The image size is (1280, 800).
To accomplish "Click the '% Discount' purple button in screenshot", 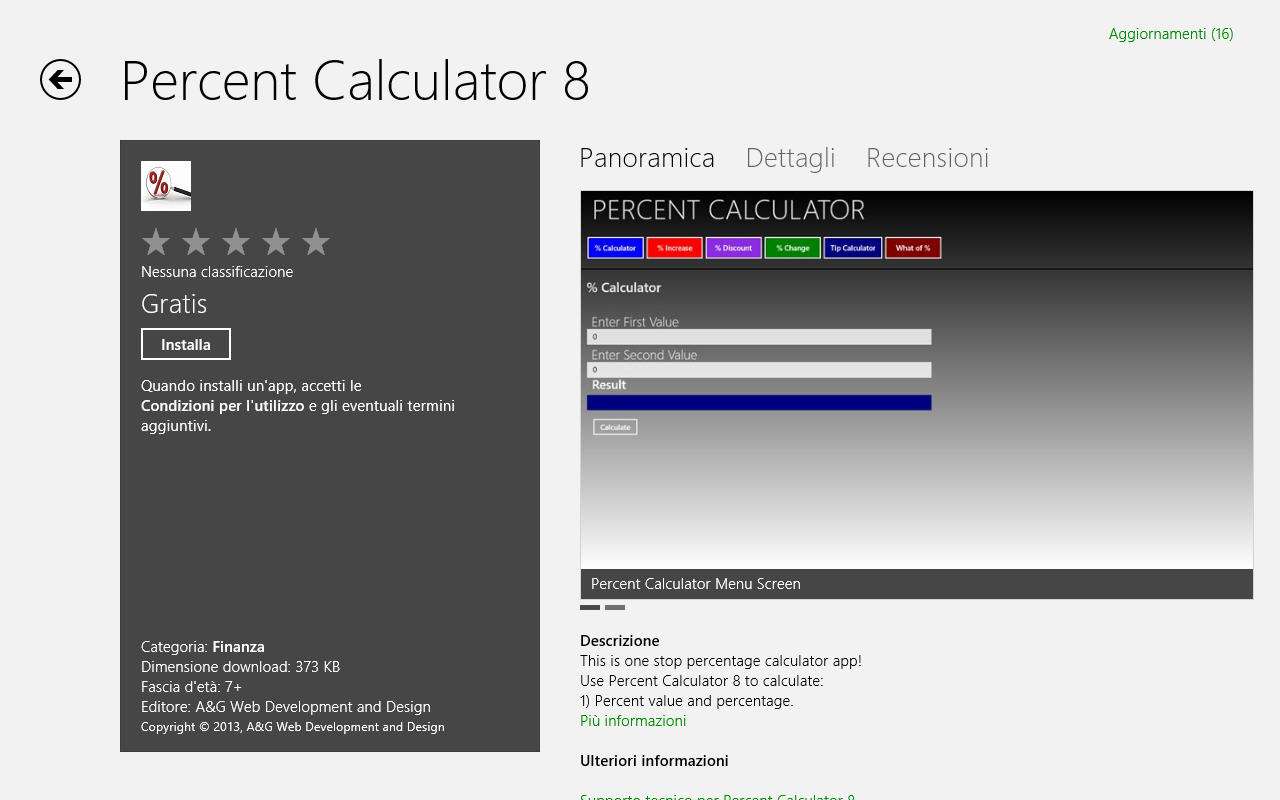I will (733, 248).
